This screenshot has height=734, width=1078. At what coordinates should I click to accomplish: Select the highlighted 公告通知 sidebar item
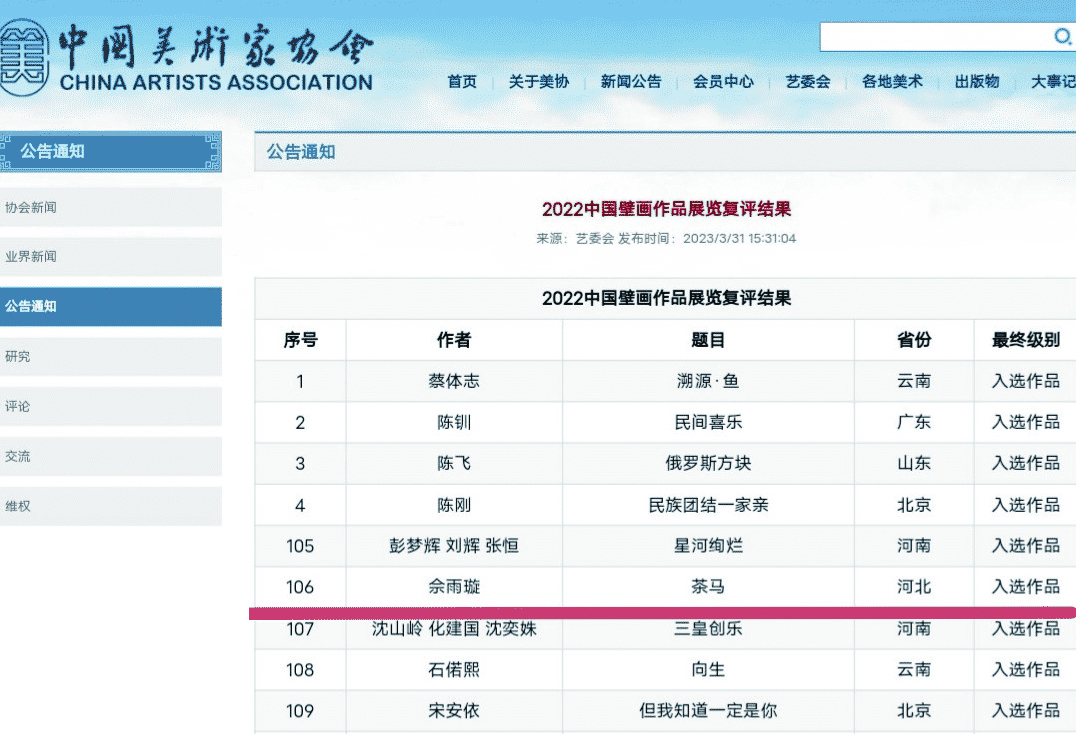tap(110, 307)
